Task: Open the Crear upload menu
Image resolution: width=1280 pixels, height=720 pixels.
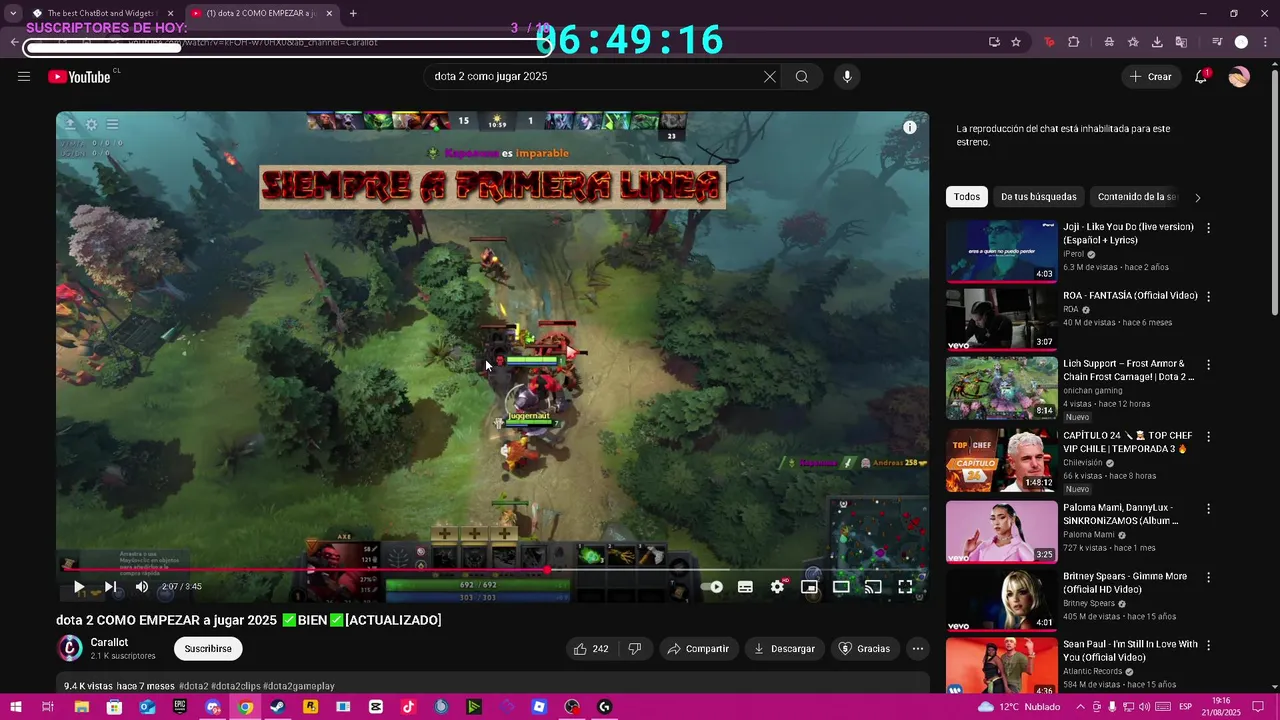Action: click(1150, 77)
